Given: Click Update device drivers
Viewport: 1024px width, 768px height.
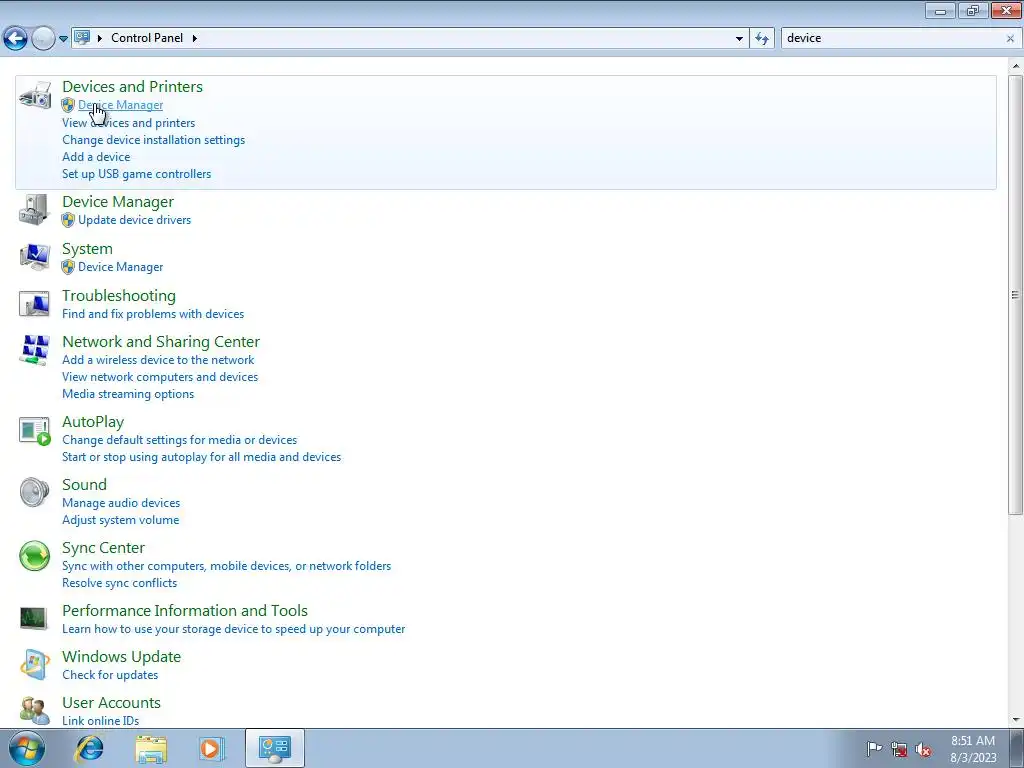Looking at the screenshot, I should pyautogui.click(x=135, y=220).
